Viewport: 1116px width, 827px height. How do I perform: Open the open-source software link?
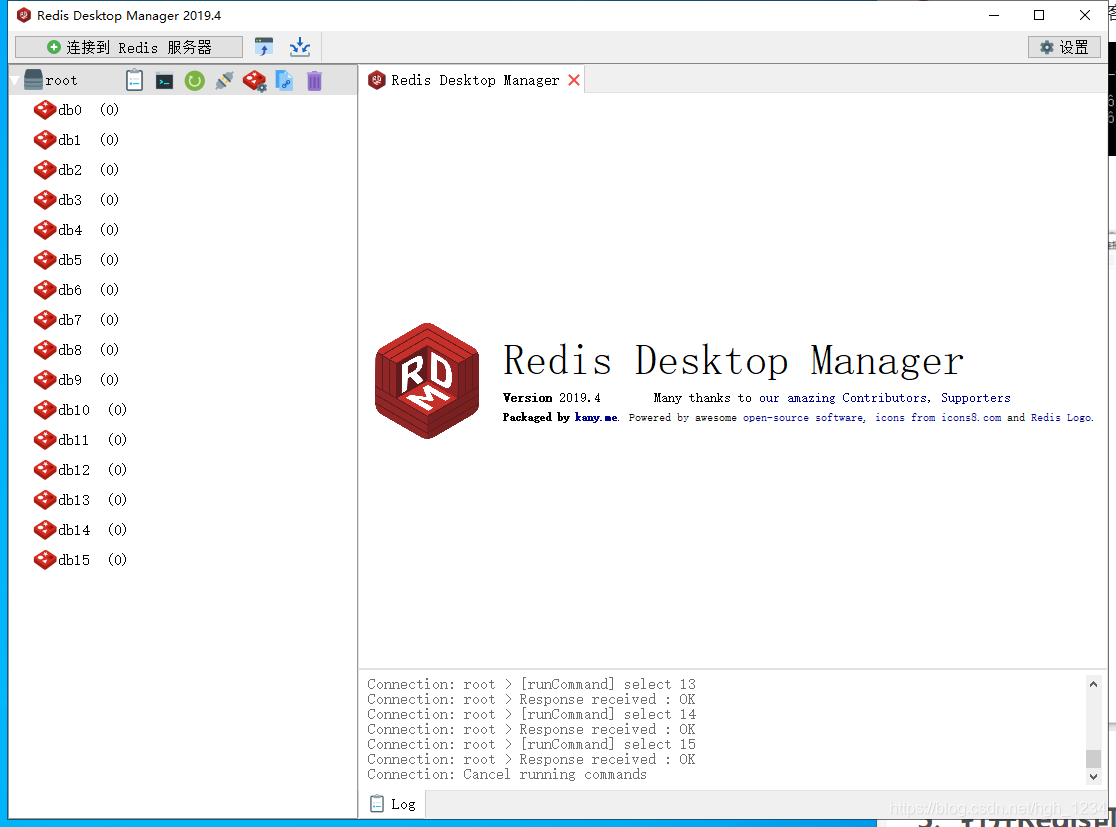[x=803, y=417]
